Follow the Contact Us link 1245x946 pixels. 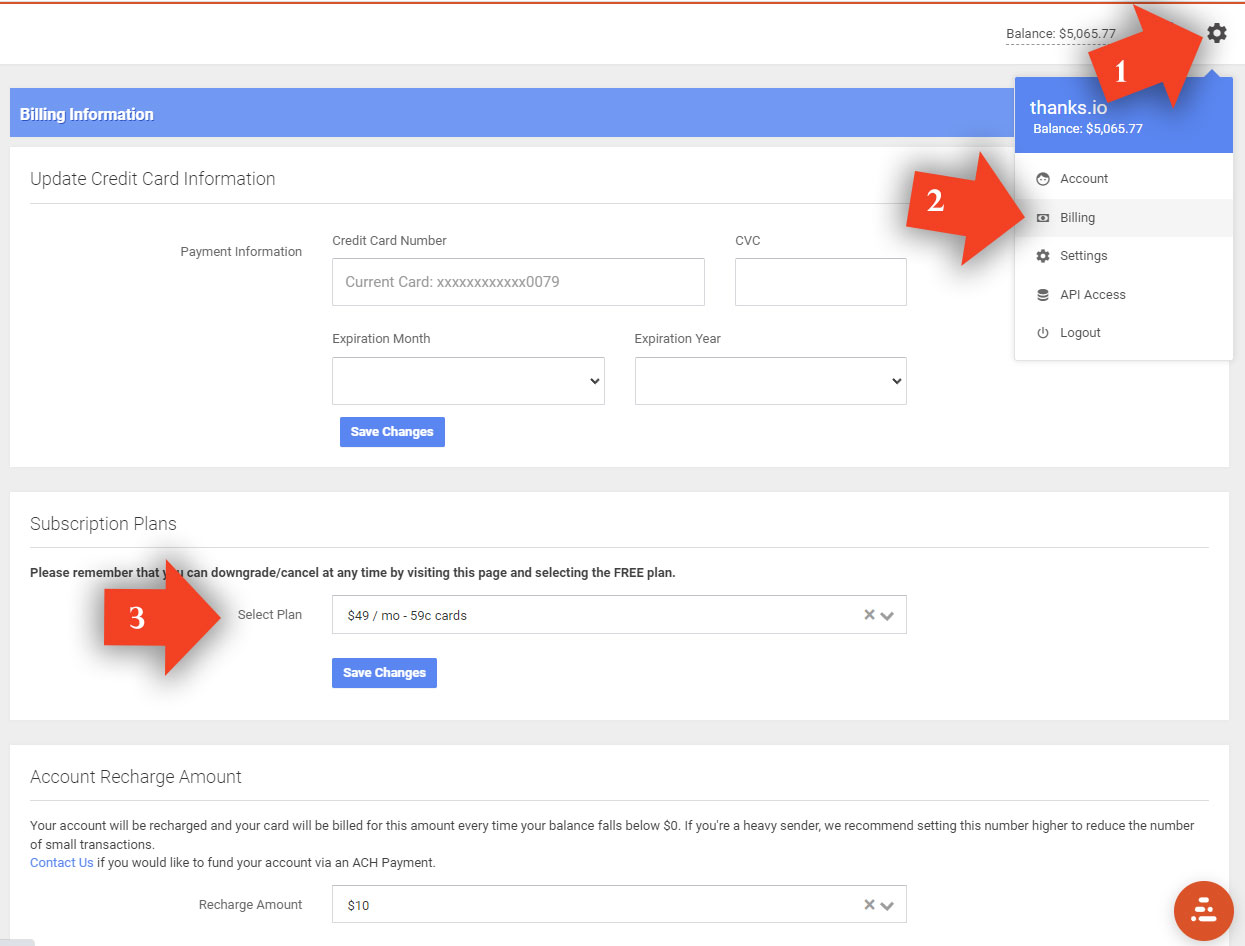pyautogui.click(x=62, y=862)
